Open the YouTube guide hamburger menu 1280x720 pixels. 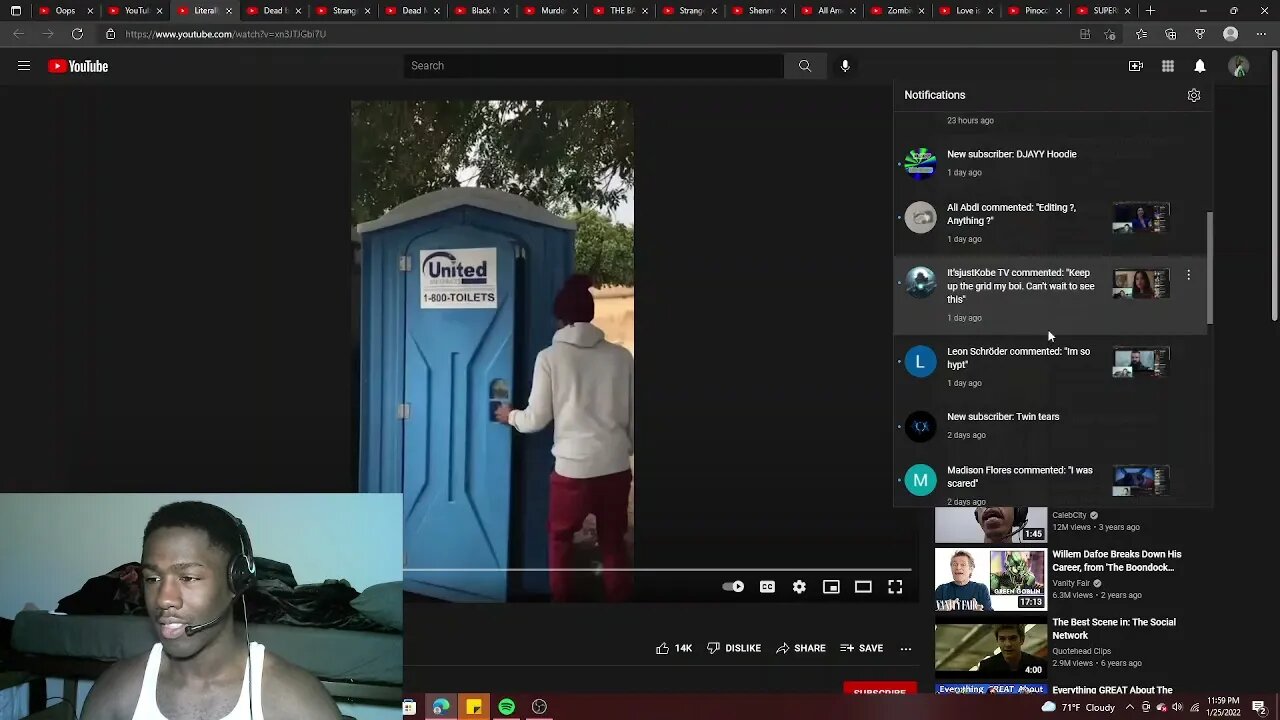click(24, 66)
